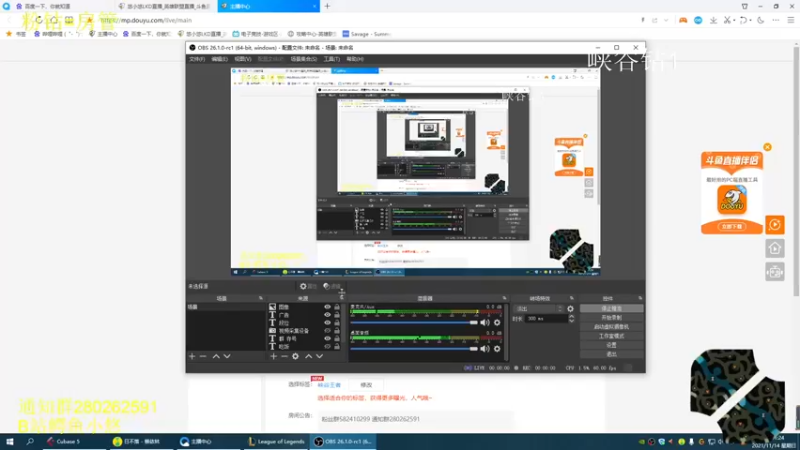
Task: Star this page in the address bar
Action: pyautogui.click(x=90, y=20)
